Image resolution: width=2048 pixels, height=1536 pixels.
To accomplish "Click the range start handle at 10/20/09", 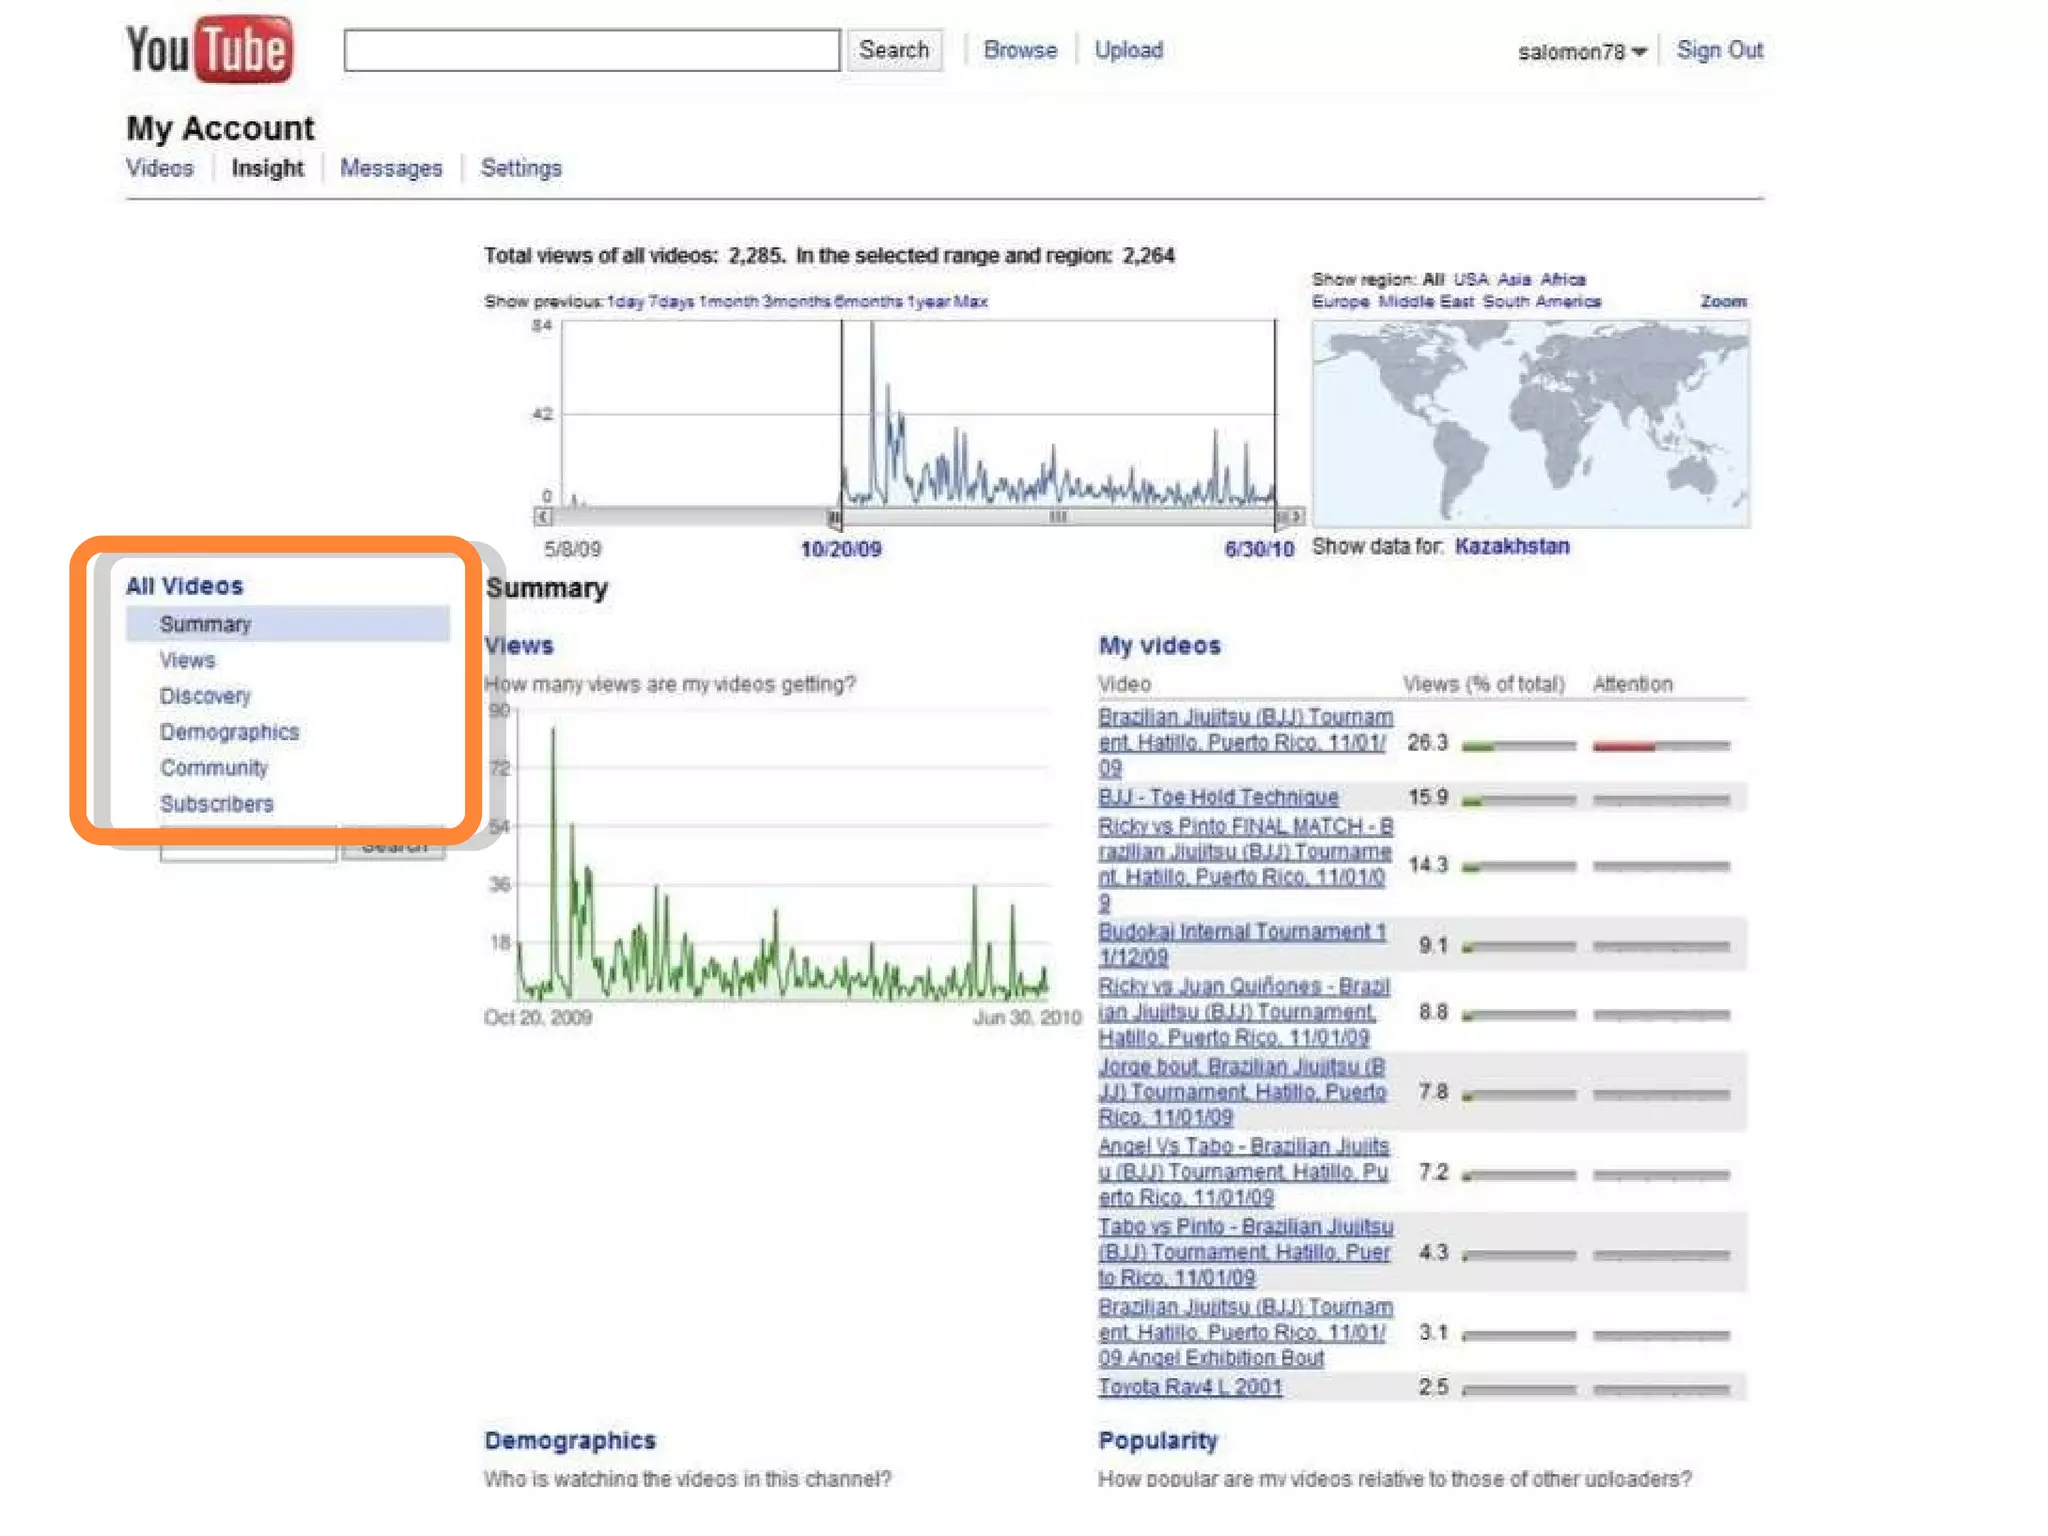I will pyautogui.click(x=835, y=518).
